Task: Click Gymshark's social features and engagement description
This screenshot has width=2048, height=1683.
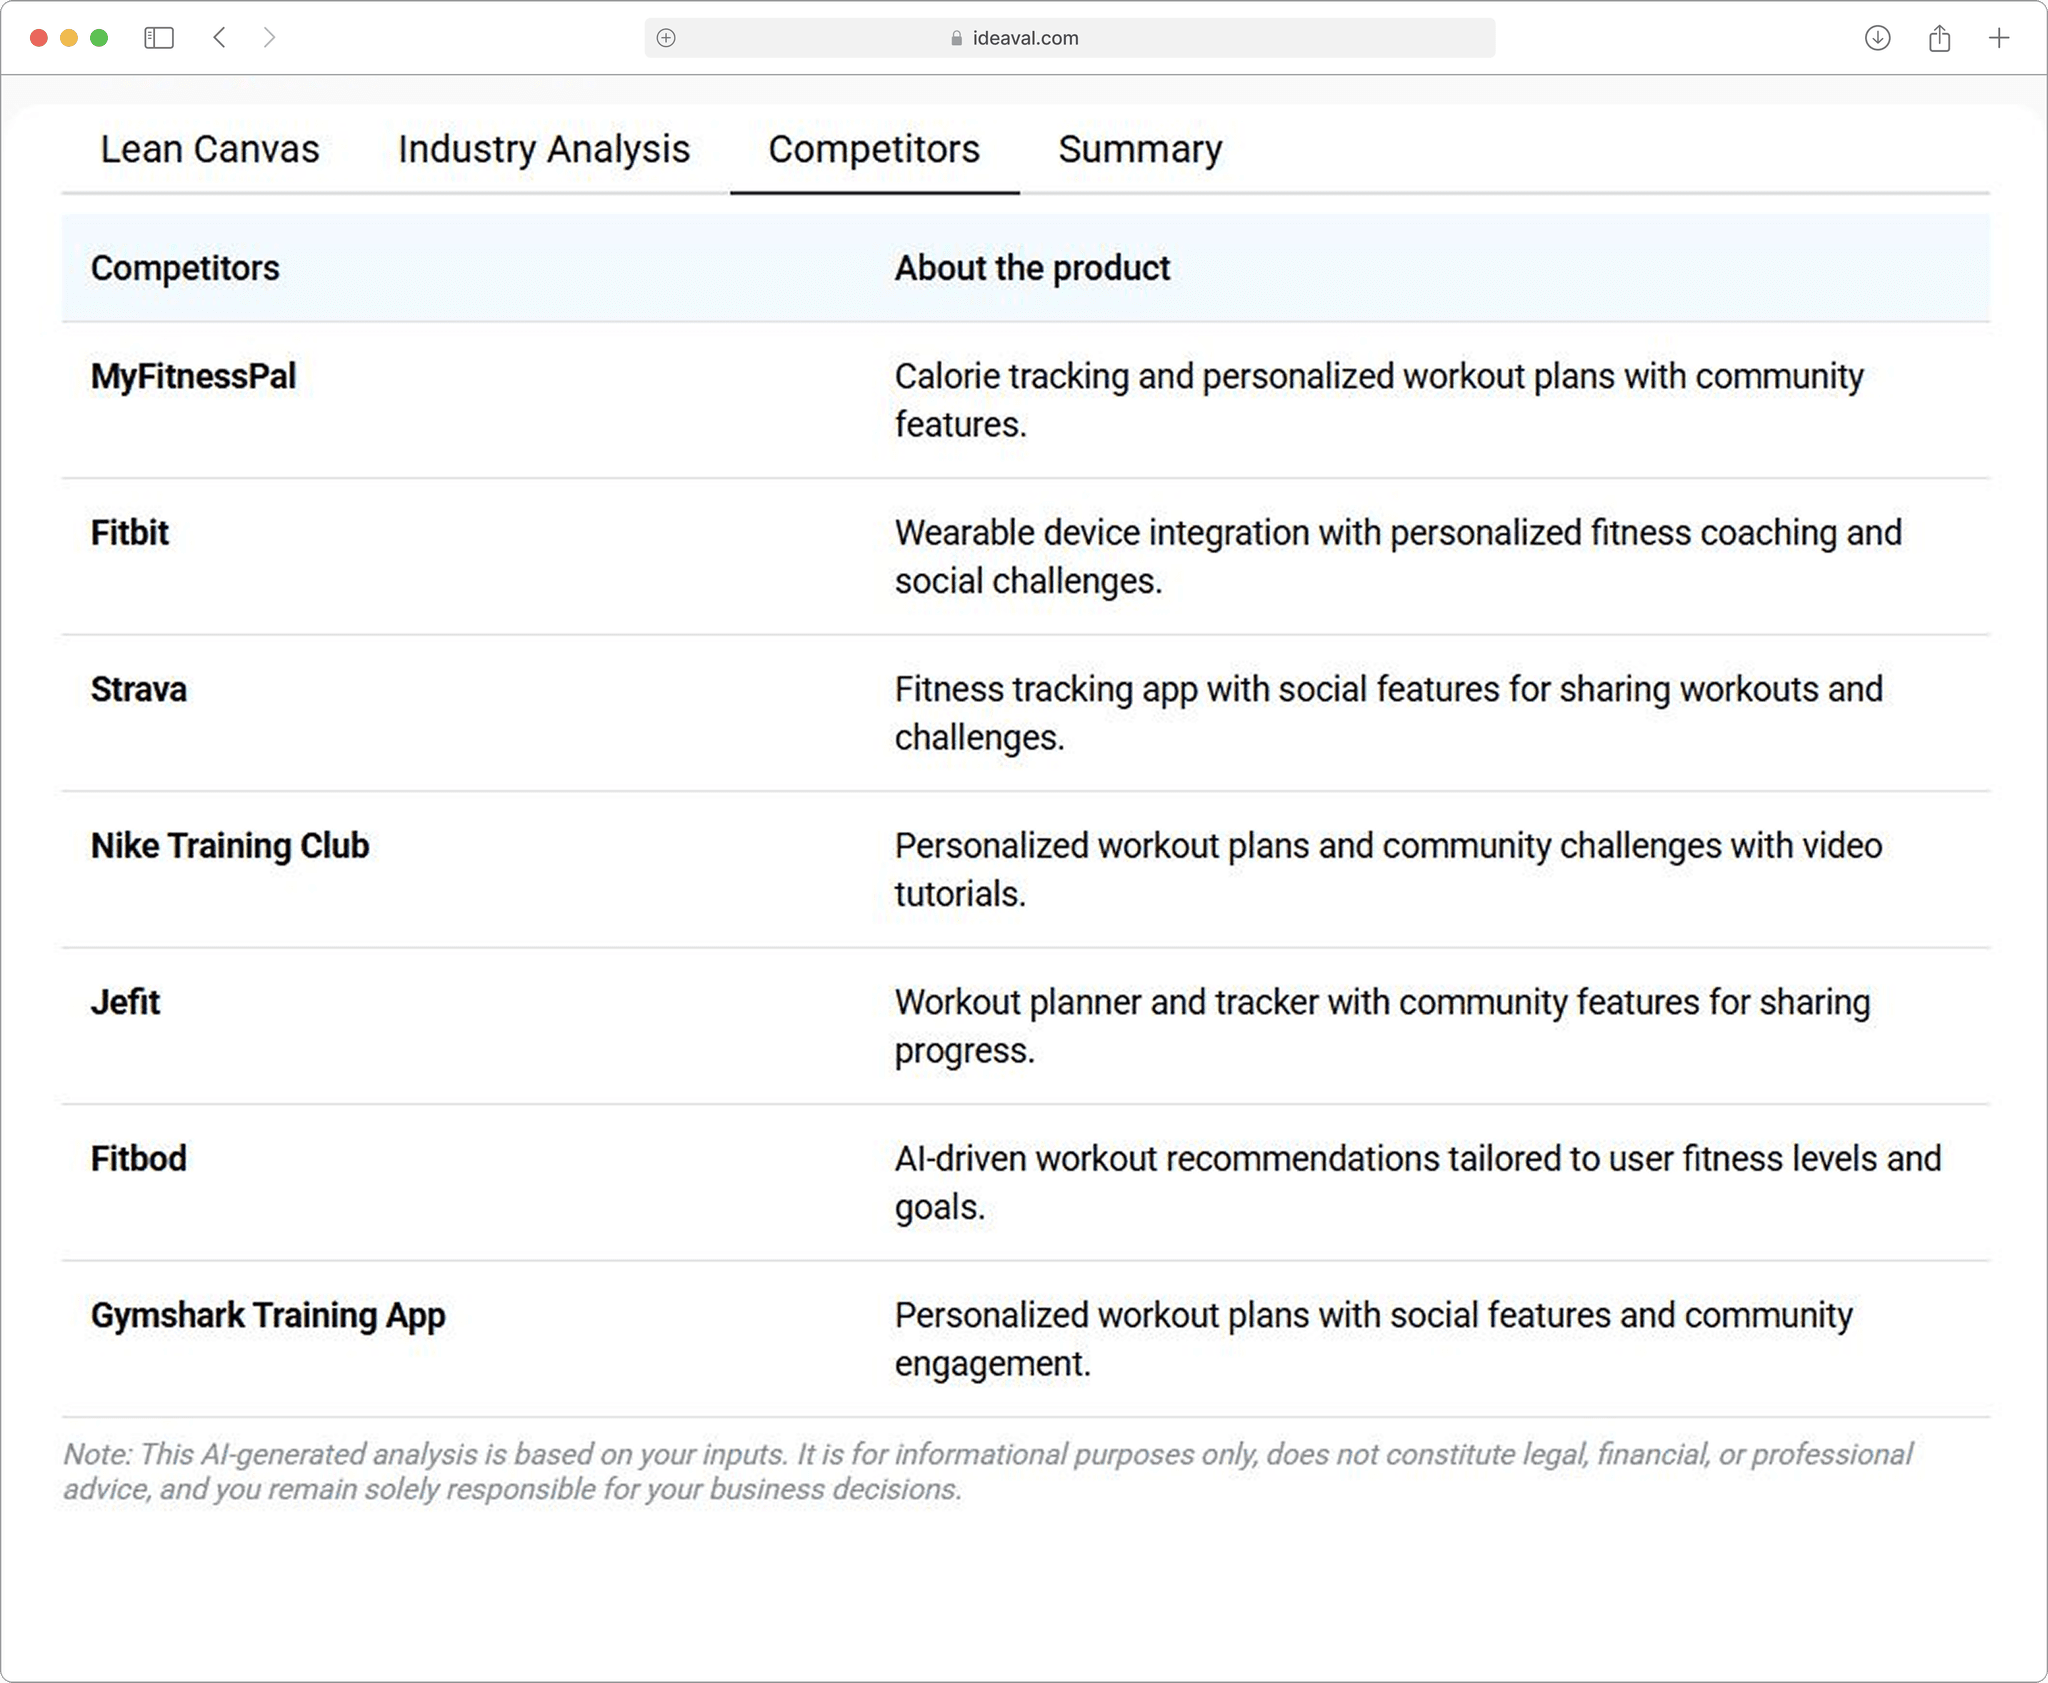Action: (x=1374, y=1339)
